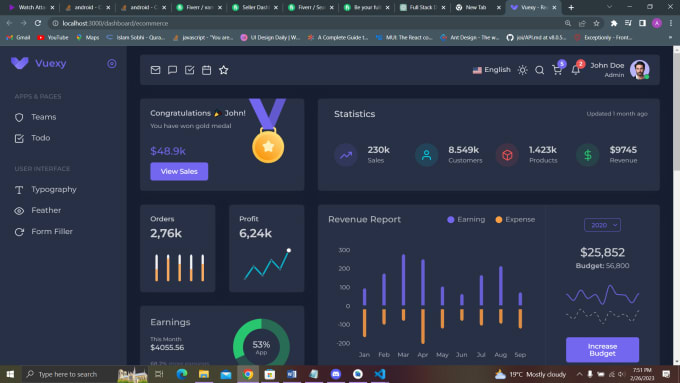
Task: Open Discord from taskbar
Action: pyautogui.click(x=336, y=374)
